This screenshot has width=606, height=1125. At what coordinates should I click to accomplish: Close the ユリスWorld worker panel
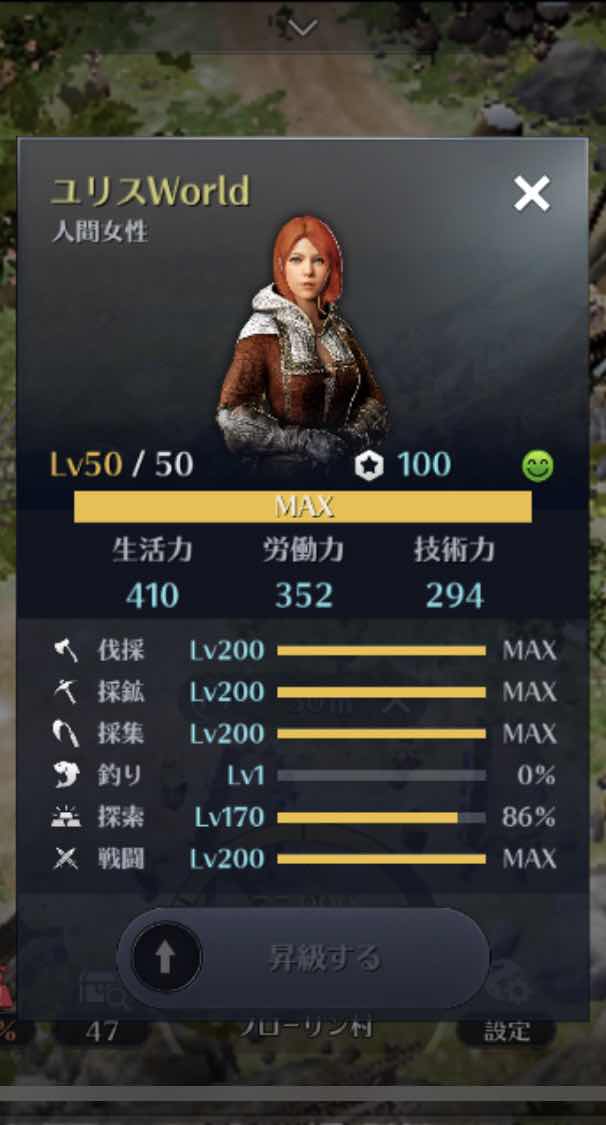point(531,192)
